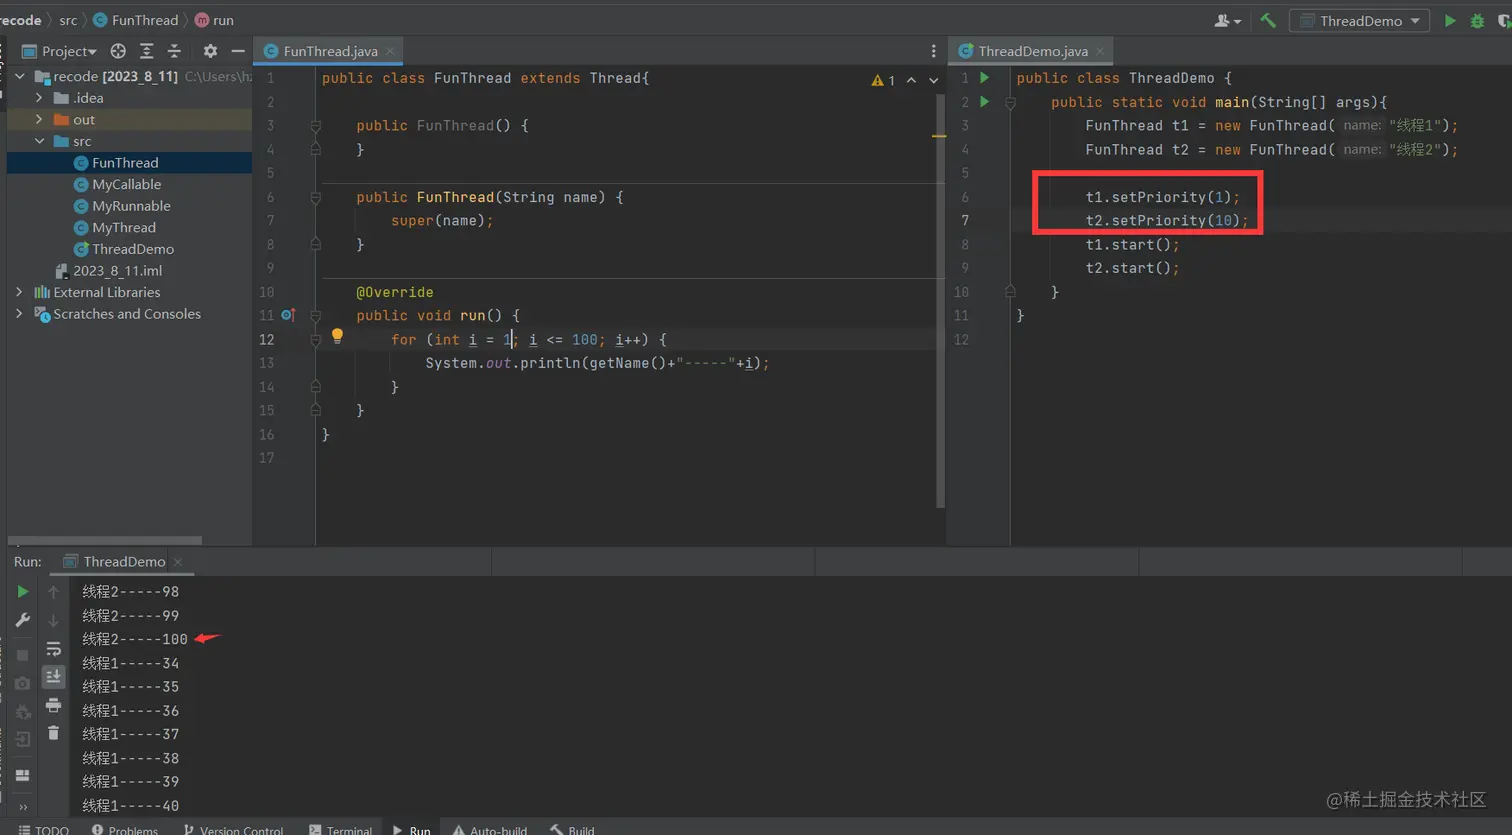
Task: Collapse the recode project root node
Action: pyautogui.click(x=19, y=76)
